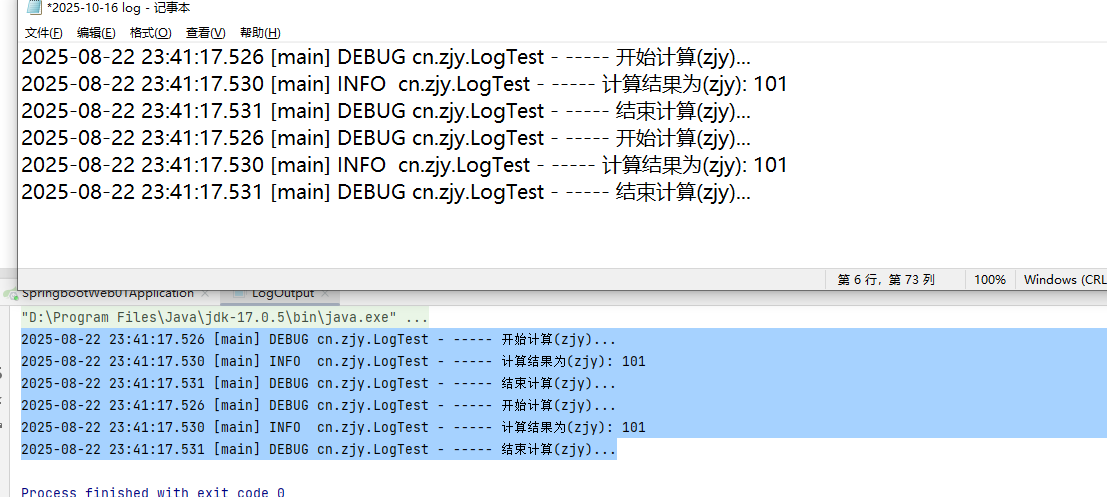The width and height of the screenshot is (1107, 497).
Task: Open the 查看(V) menu
Action: tap(205, 33)
